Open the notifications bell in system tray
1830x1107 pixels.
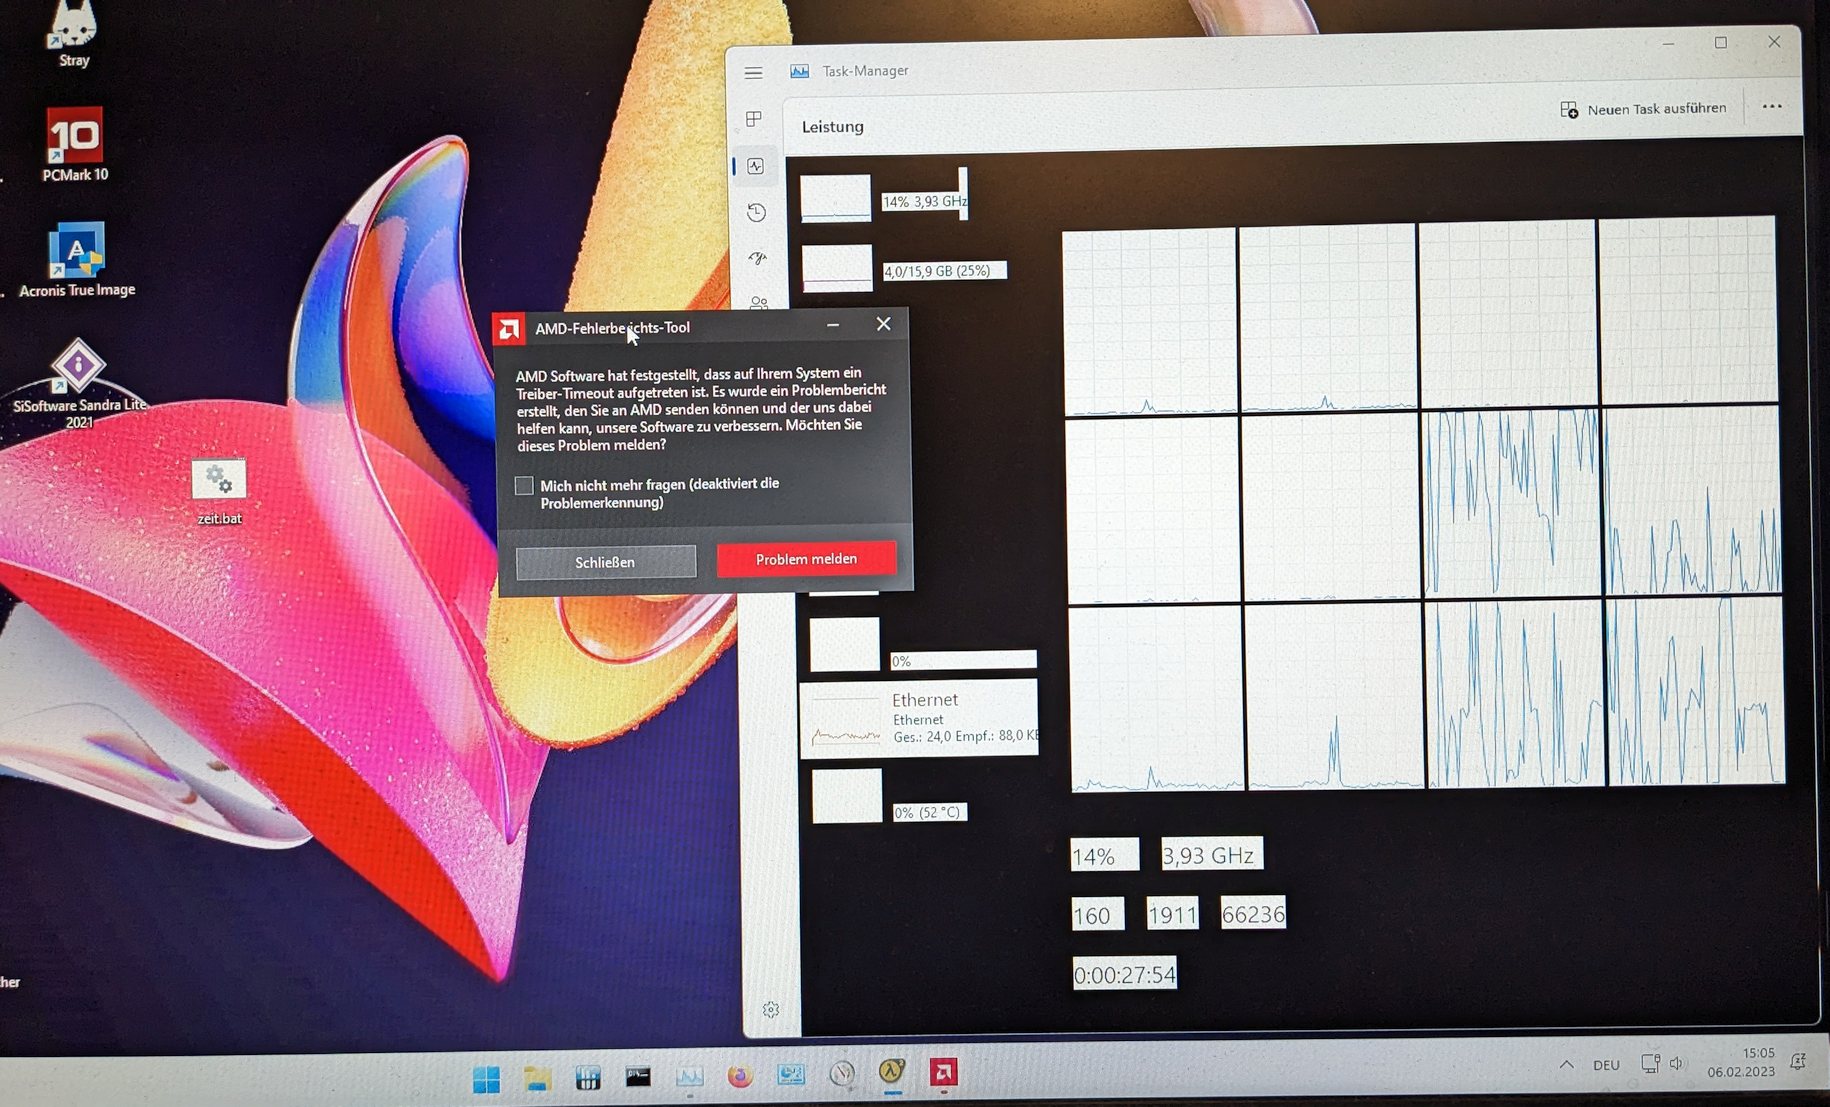[1798, 1061]
